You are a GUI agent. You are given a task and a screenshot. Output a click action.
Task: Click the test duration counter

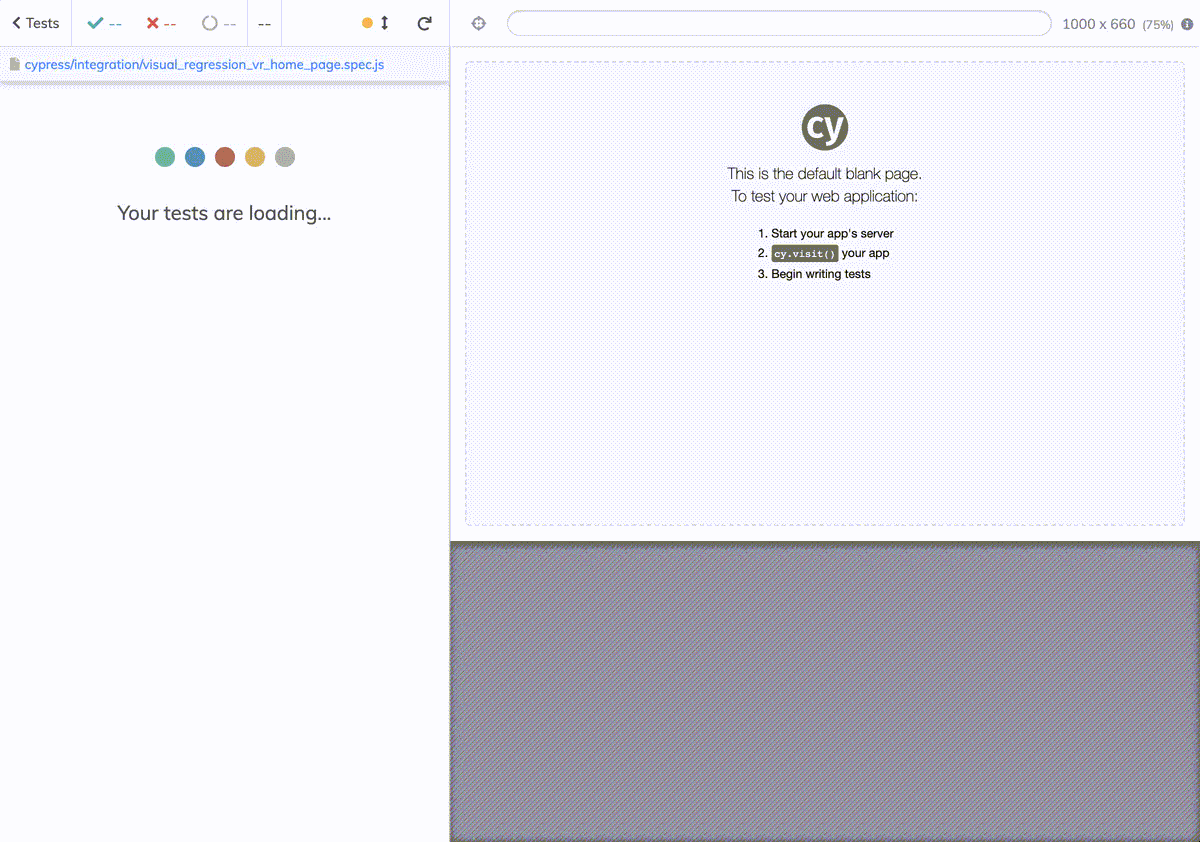[x=264, y=23]
